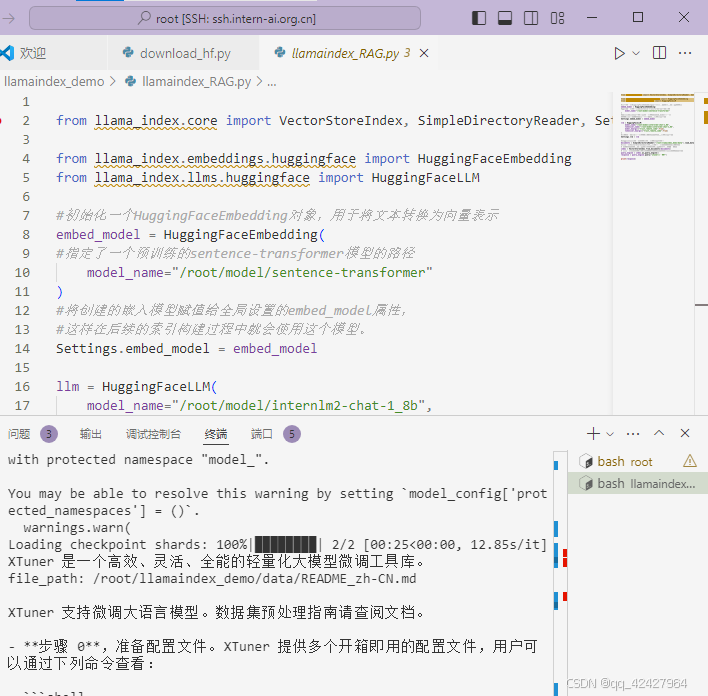Image resolution: width=708 pixels, height=696 pixels.
Task: Click the VS Code logo on welcome tab
Action: click(x=7, y=53)
